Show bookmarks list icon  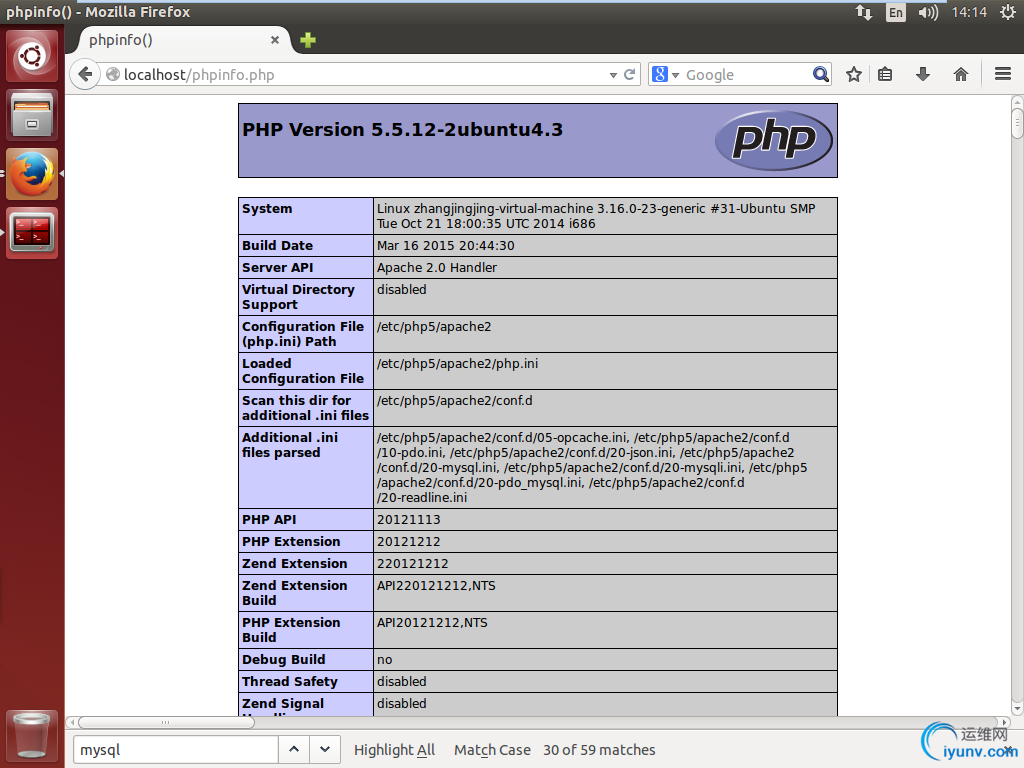(x=885, y=74)
